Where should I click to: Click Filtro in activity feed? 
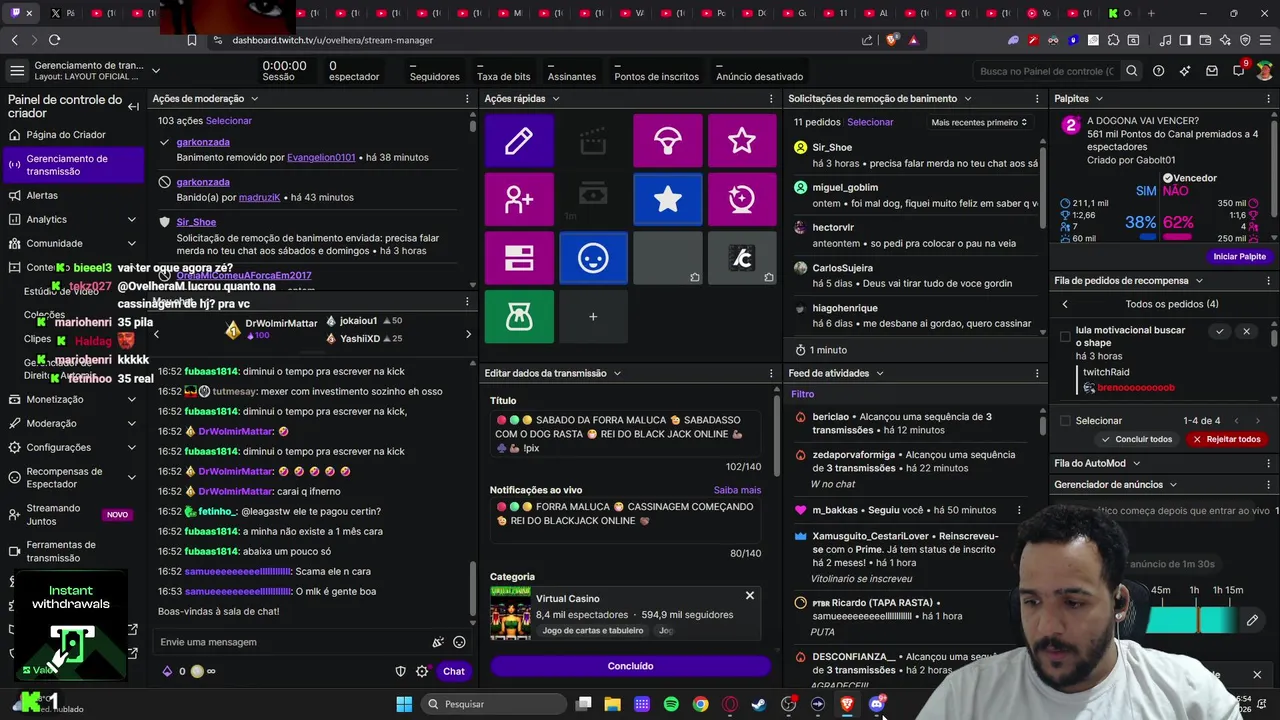click(x=802, y=394)
